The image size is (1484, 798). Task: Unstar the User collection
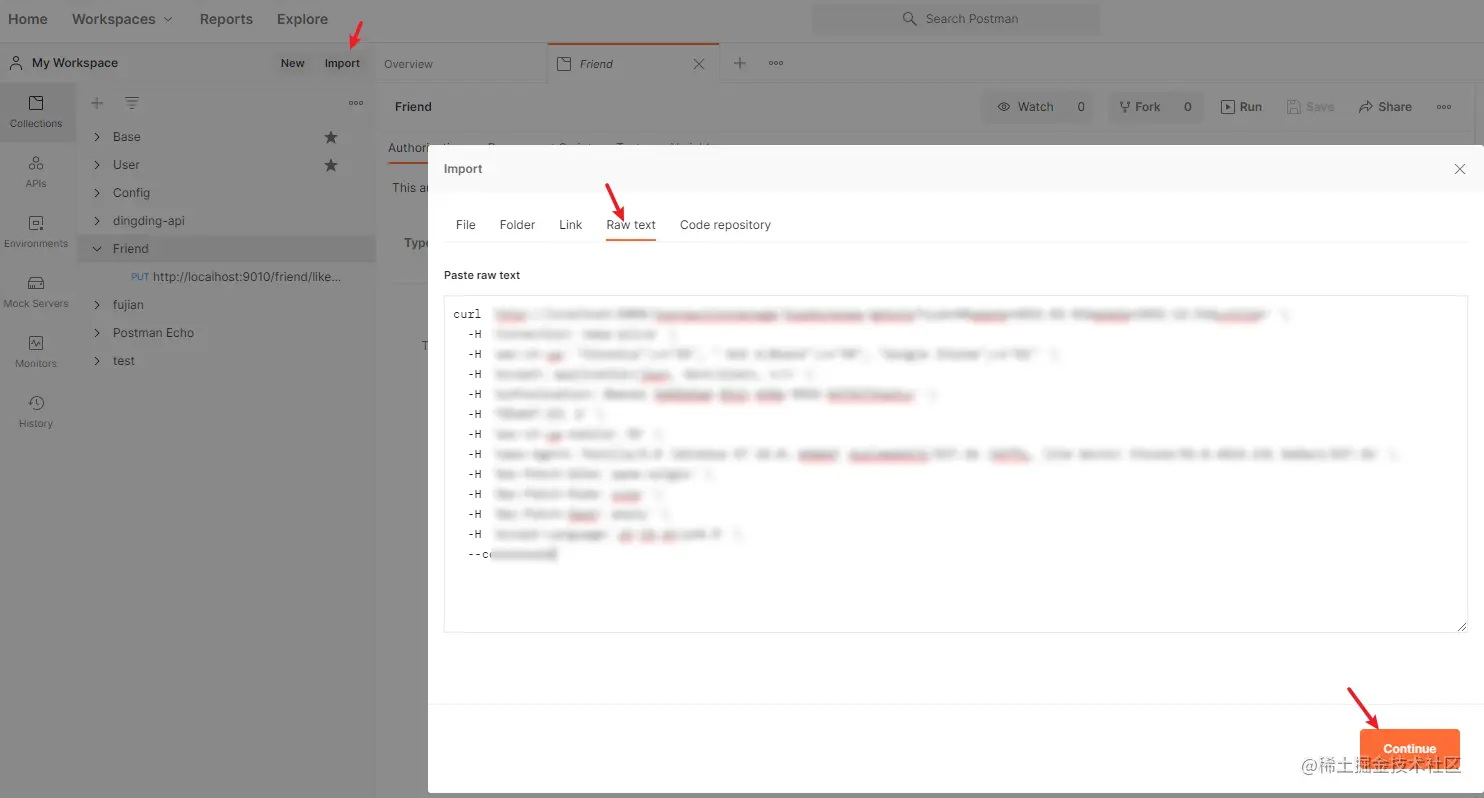click(331, 165)
